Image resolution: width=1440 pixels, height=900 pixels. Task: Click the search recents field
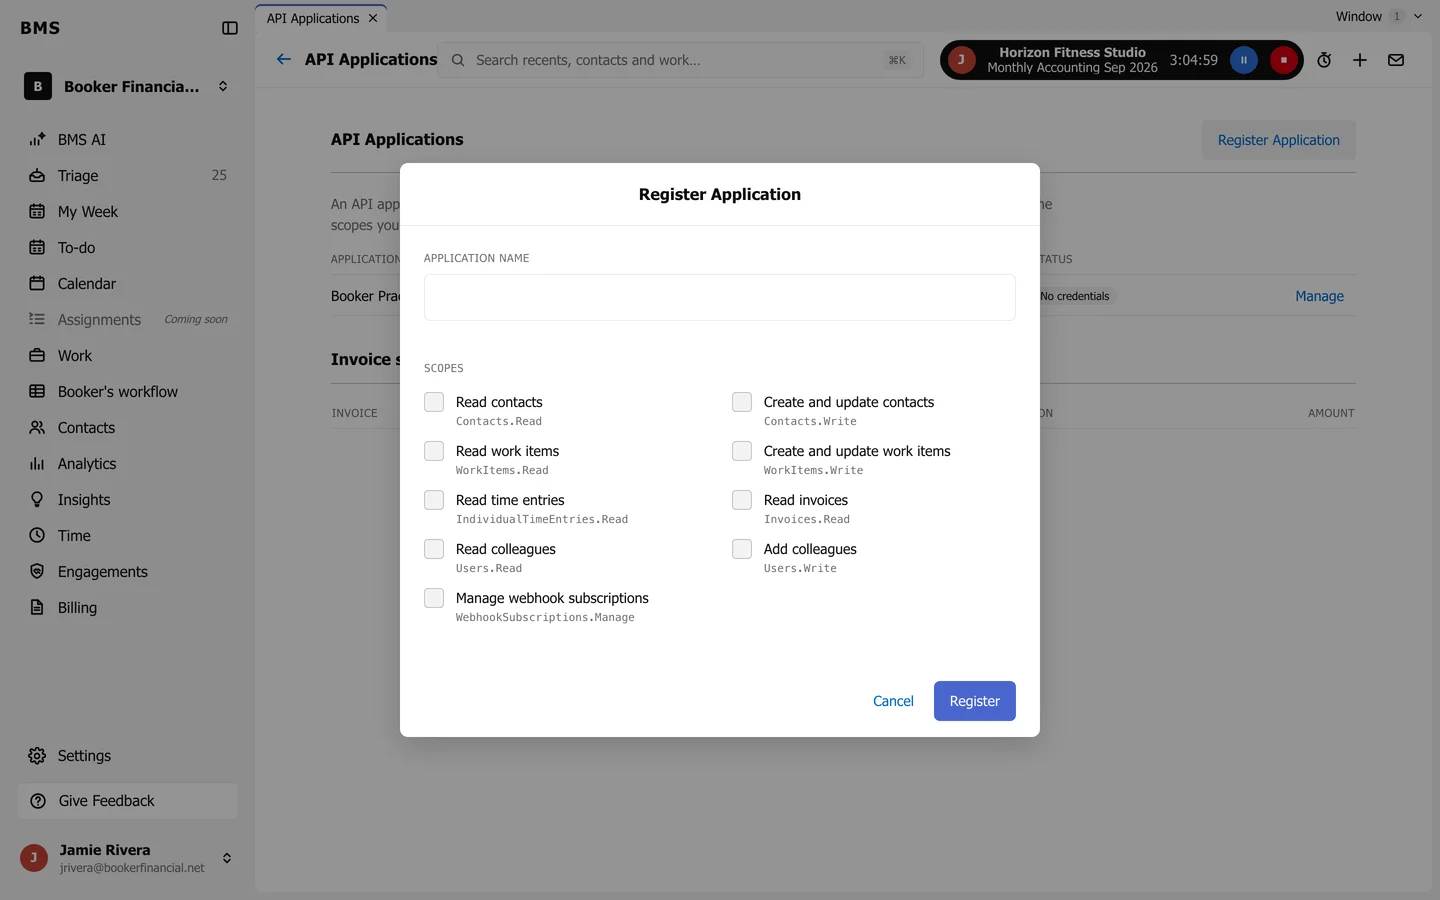coord(680,60)
